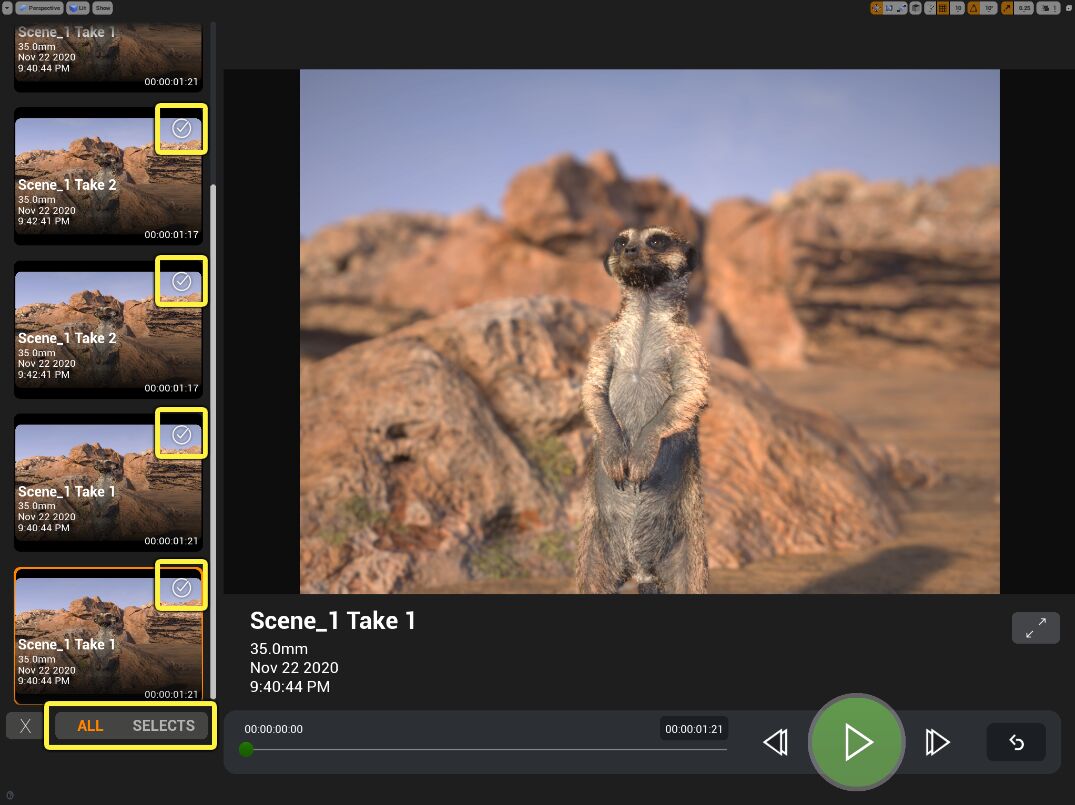Step back one frame in playback
Screen dimensions: 1075x805
point(775,742)
